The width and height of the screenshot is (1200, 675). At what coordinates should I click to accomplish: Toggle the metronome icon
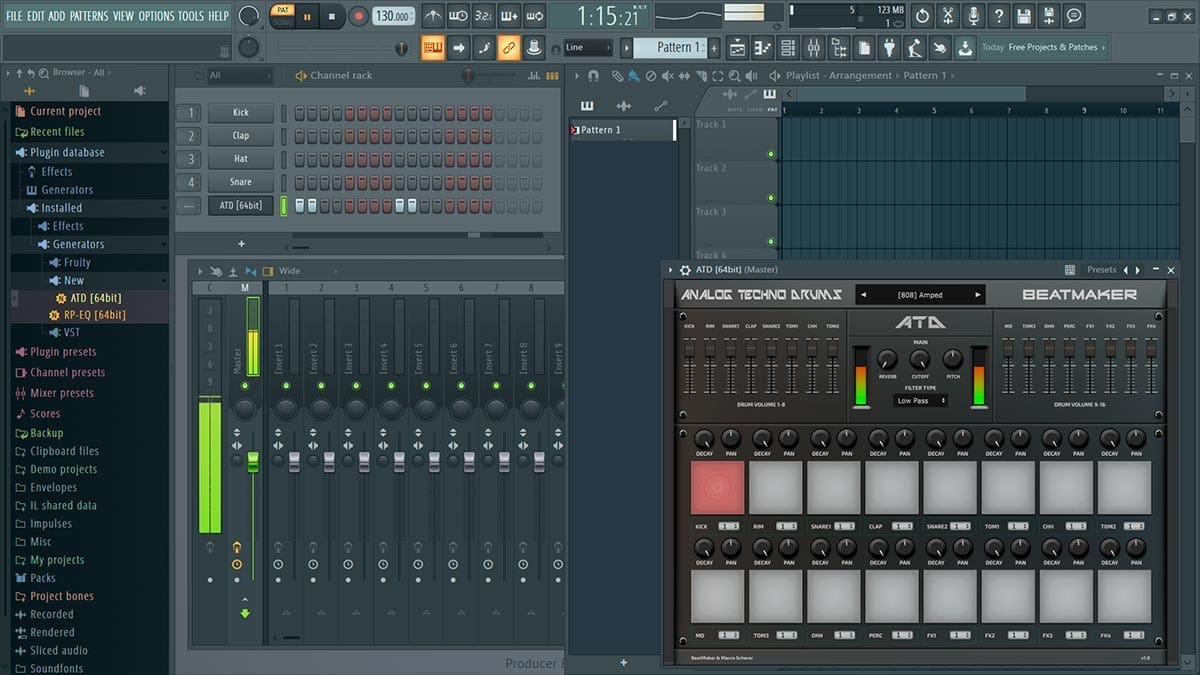coord(433,16)
